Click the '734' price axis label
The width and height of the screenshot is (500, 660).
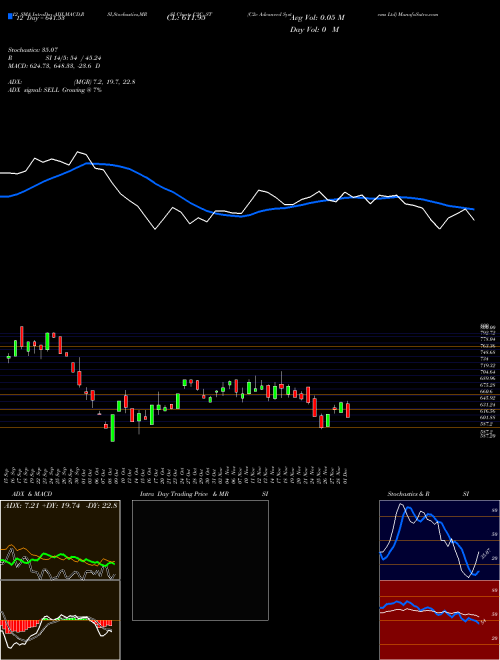pos(484,359)
